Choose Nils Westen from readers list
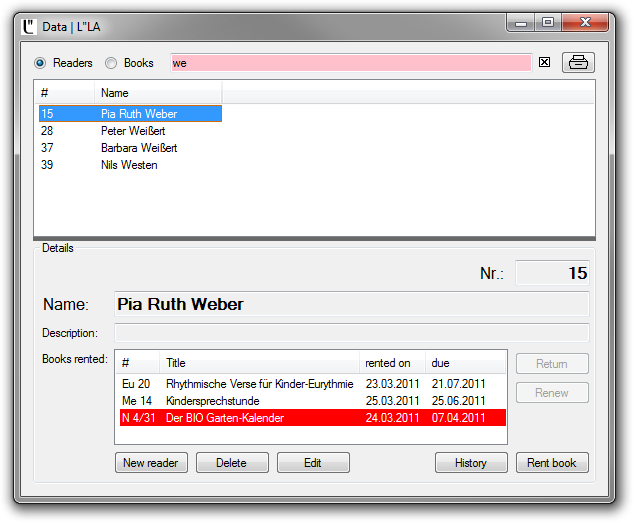 pyautogui.click(x=128, y=165)
